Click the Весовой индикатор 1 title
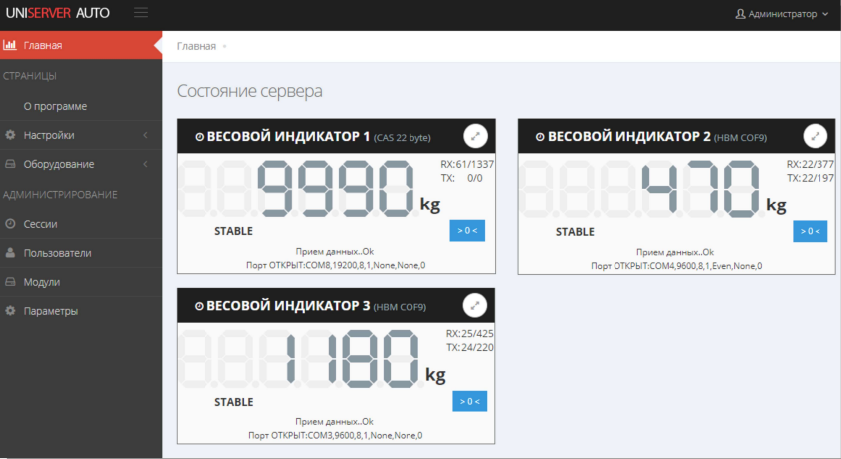 pos(289,137)
